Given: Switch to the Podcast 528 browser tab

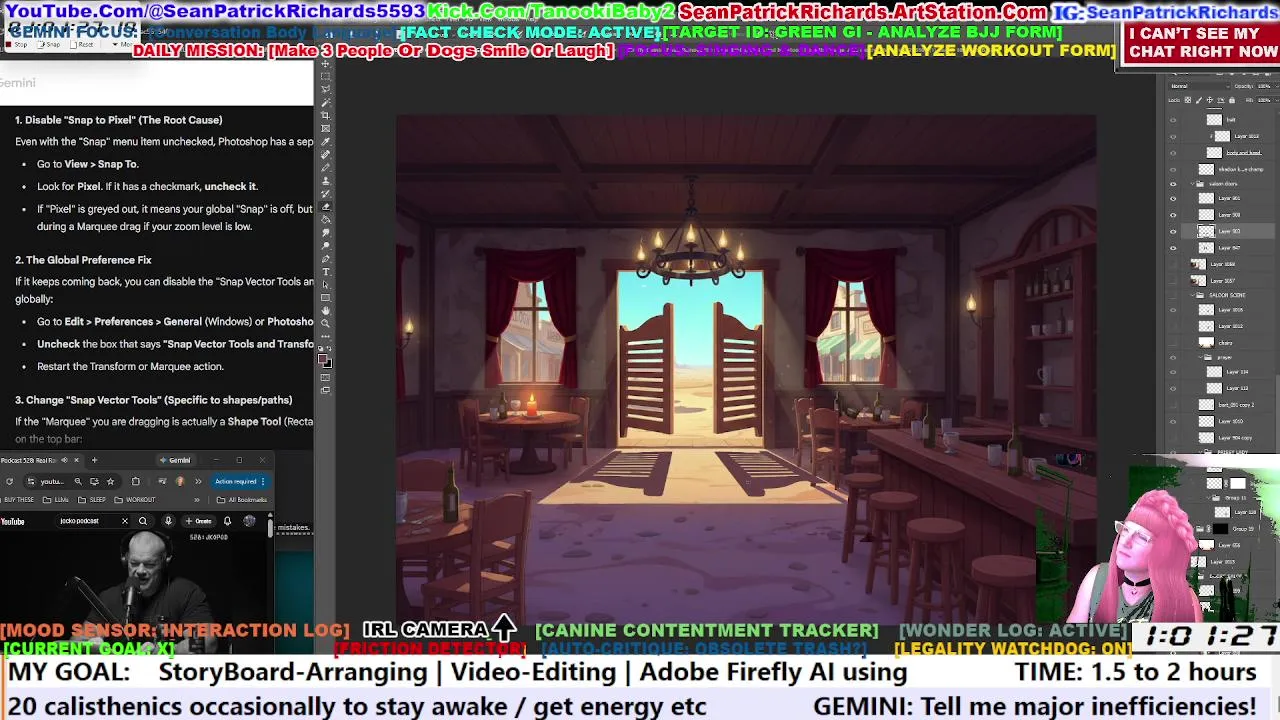Looking at the screenshot, I should (x=32, y=460).
